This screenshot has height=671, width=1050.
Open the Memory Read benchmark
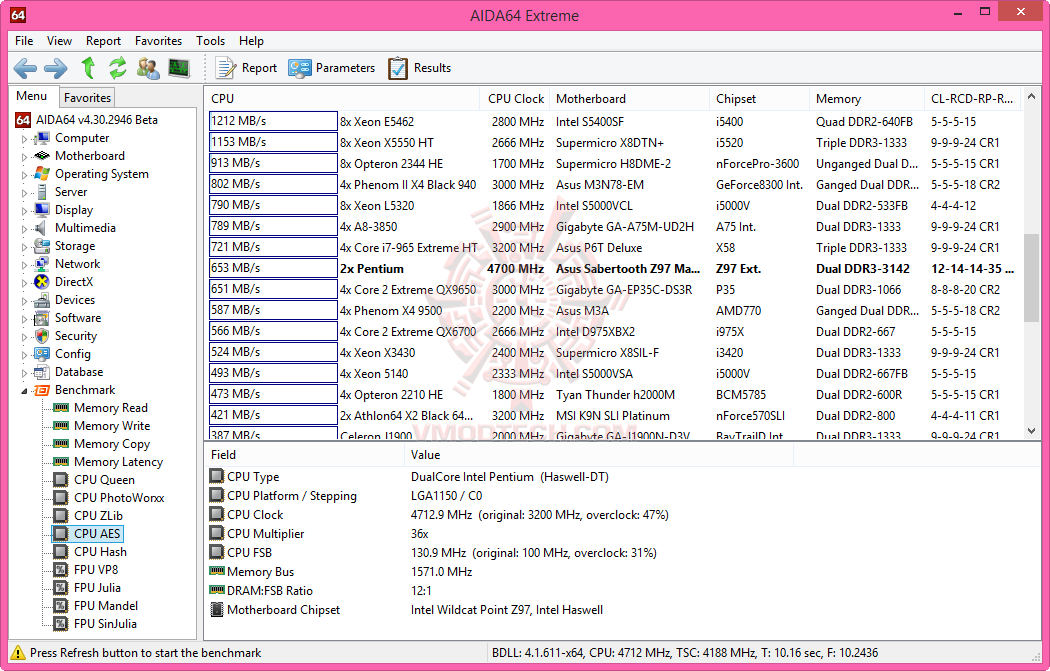pyautogui.click(x=110, y=408)
